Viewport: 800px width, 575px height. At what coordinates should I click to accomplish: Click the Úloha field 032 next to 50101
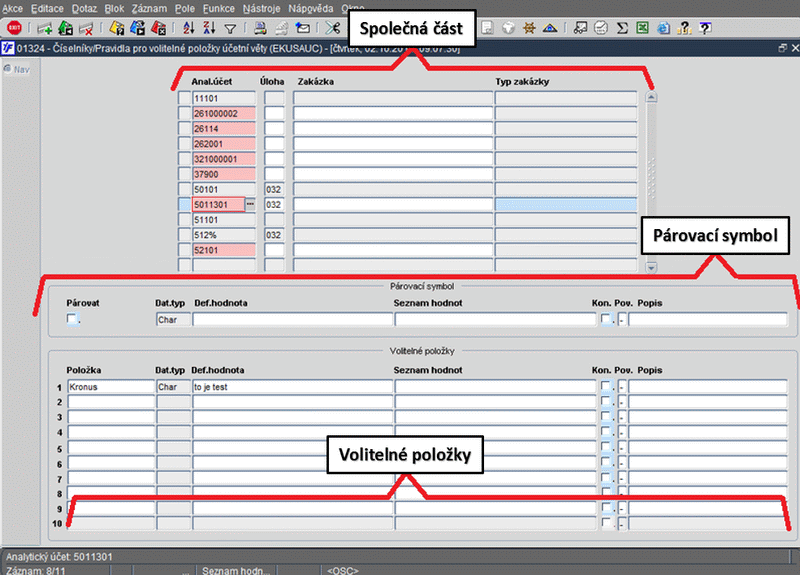[274, 189]
